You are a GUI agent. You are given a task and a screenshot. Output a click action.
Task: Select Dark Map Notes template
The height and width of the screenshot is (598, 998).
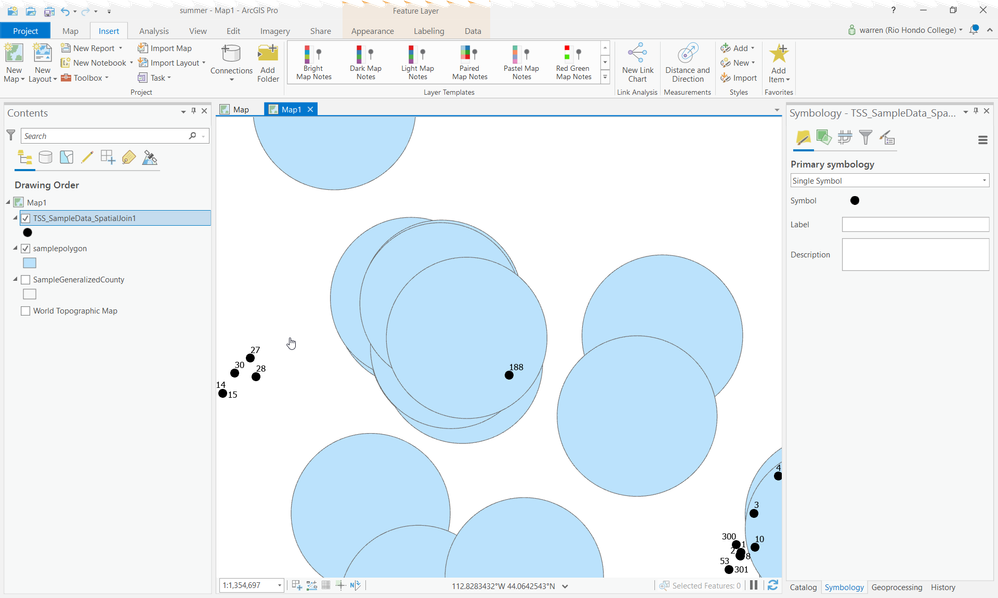tap(365, 63)
